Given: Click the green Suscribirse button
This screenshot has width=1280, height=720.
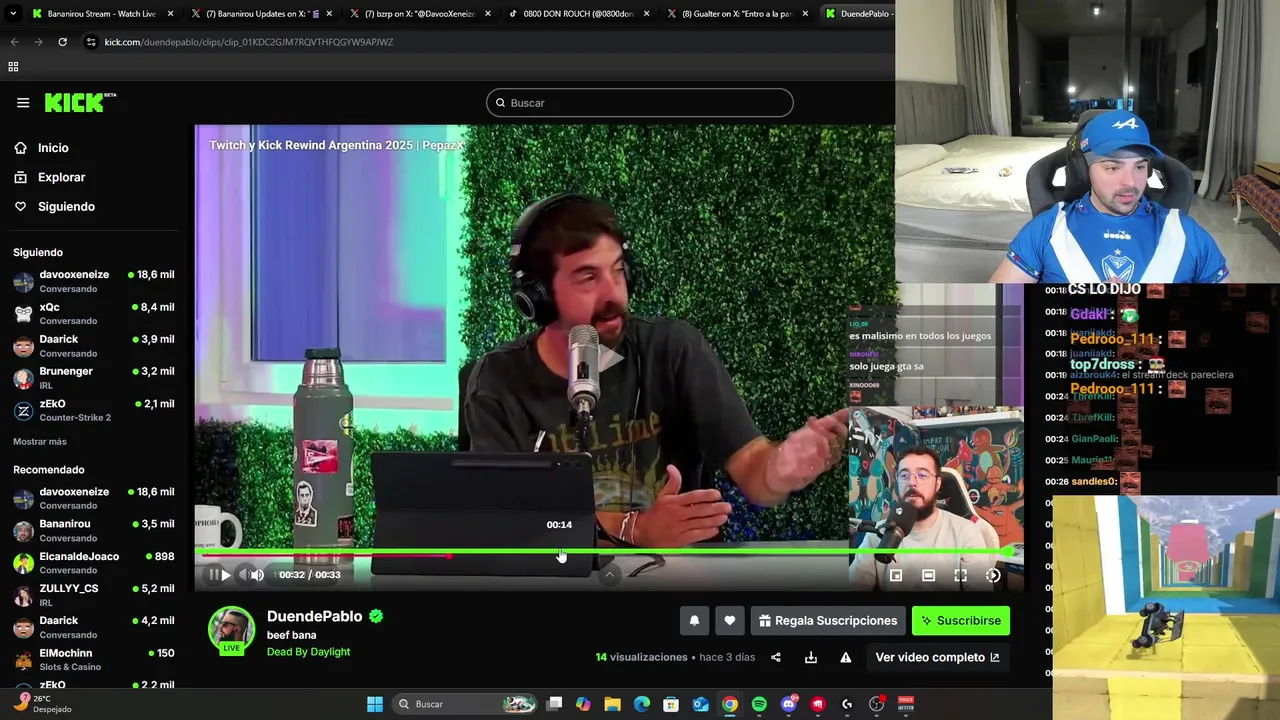Looking at the screenshot, I should click(961, 621).
